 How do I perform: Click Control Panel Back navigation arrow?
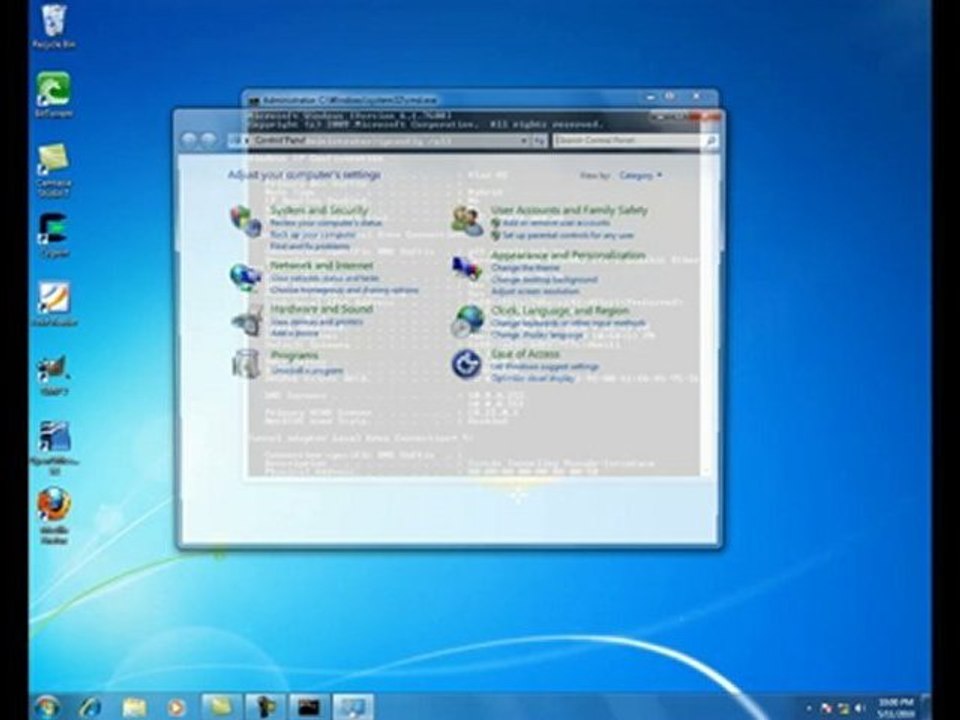click(x=189, y=140)
